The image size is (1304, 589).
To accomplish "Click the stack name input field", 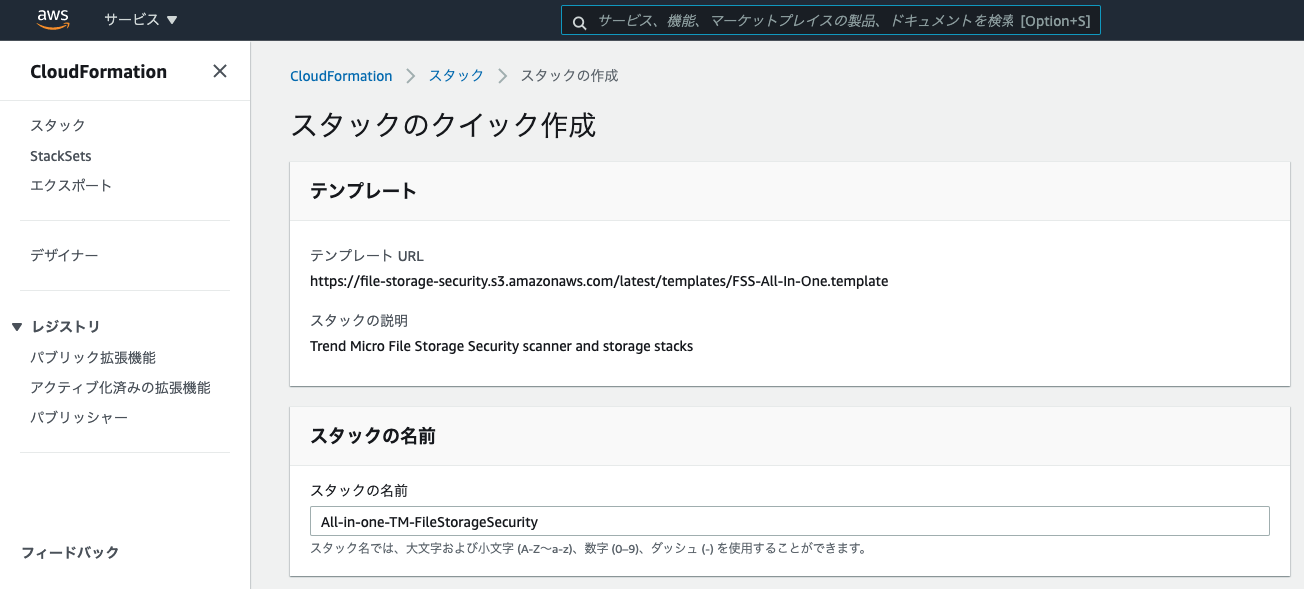I will (789, 521).
